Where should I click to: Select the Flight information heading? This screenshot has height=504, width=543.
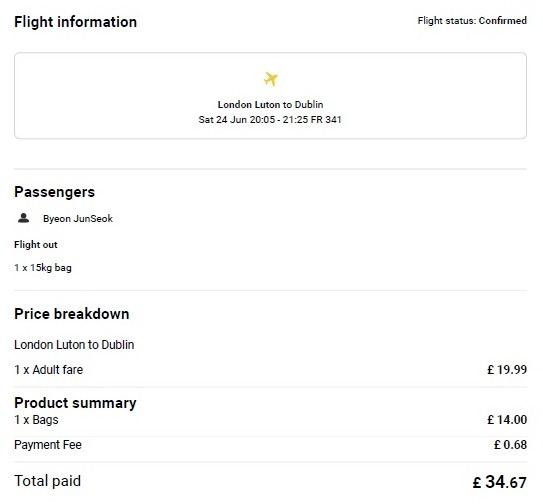(75, 22)
